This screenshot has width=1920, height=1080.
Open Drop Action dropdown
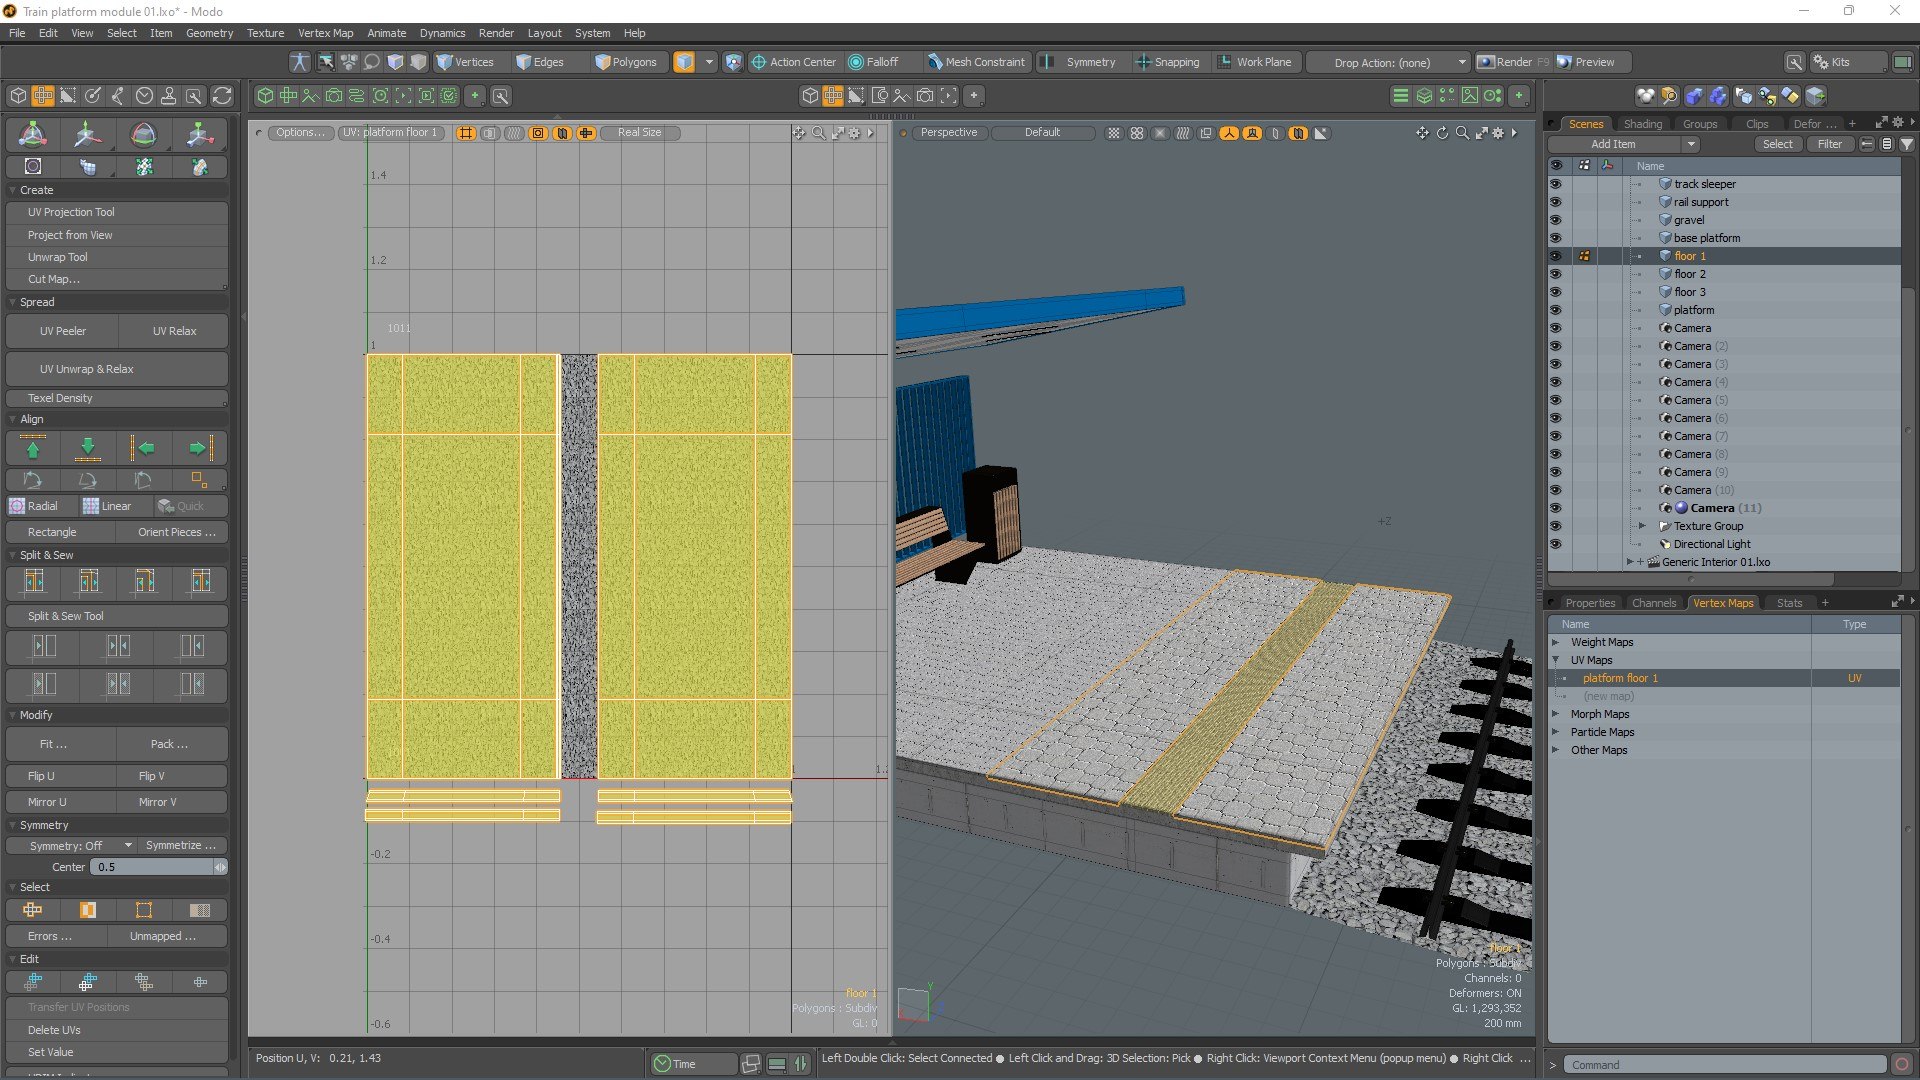pos(1389,62)
